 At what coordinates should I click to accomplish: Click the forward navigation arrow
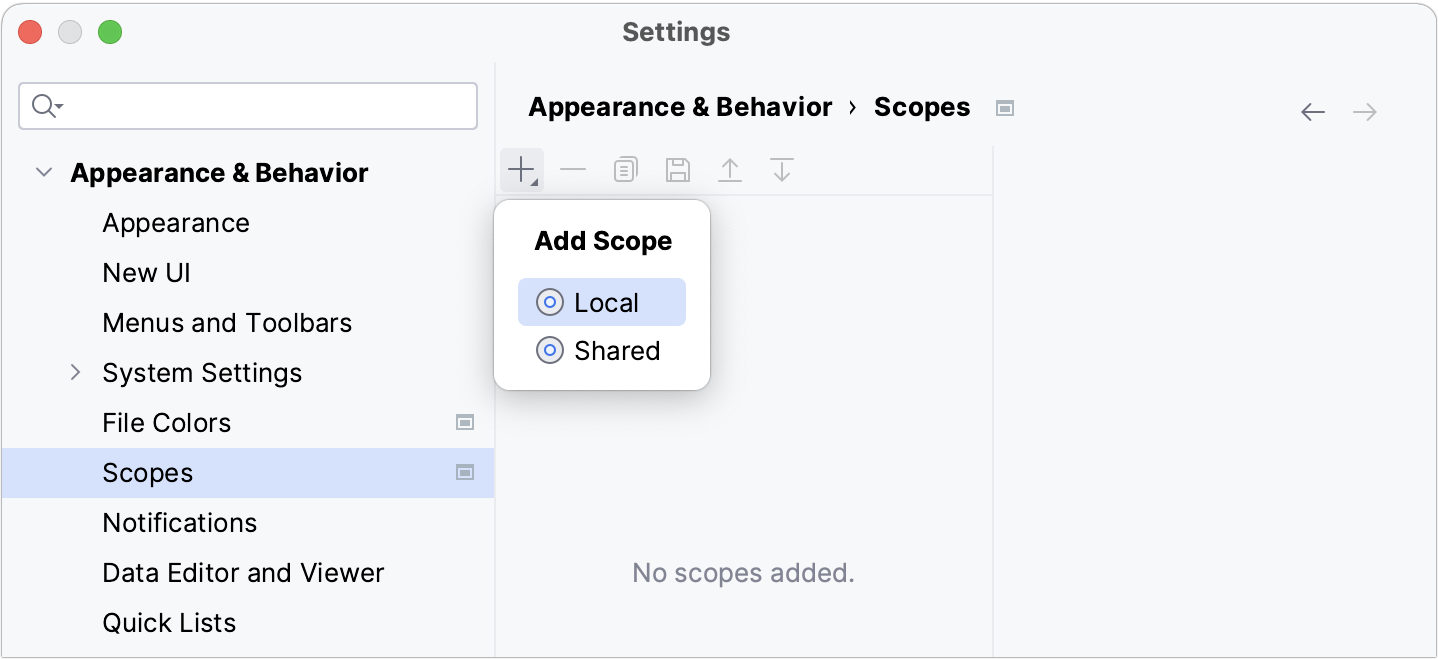coord(1364,111)
